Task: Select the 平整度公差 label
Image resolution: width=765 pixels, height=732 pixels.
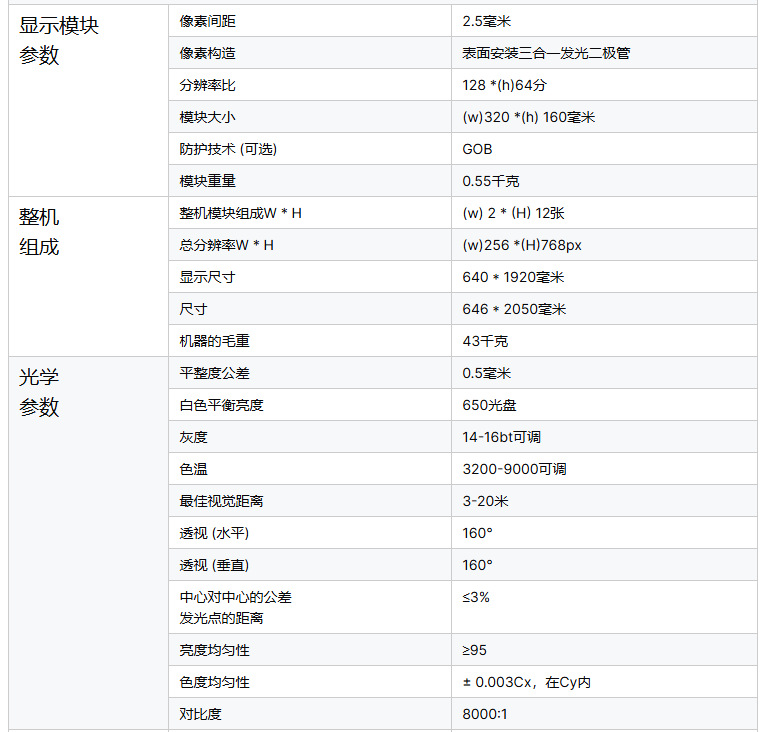Action: (x=214, y=373)
